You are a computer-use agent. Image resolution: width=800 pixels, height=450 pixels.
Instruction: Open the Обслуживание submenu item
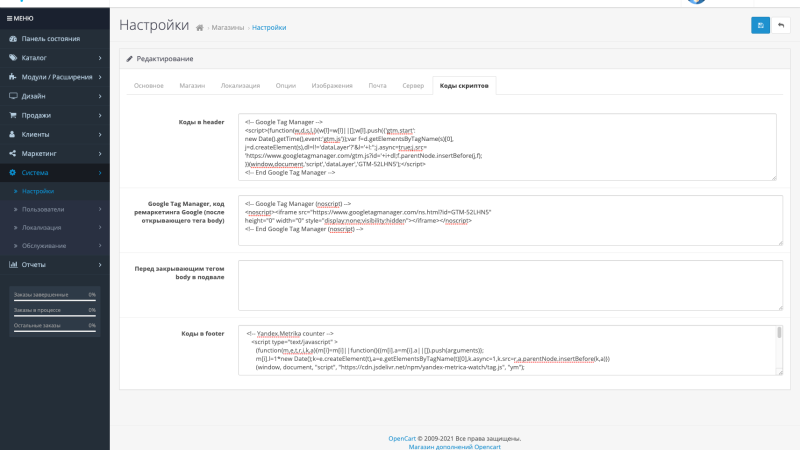tap(44, 246)
